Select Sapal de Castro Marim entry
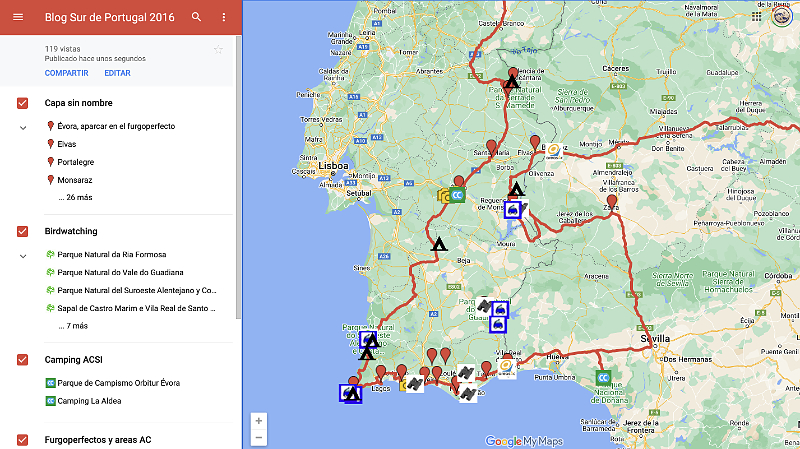 pos(136,308)
